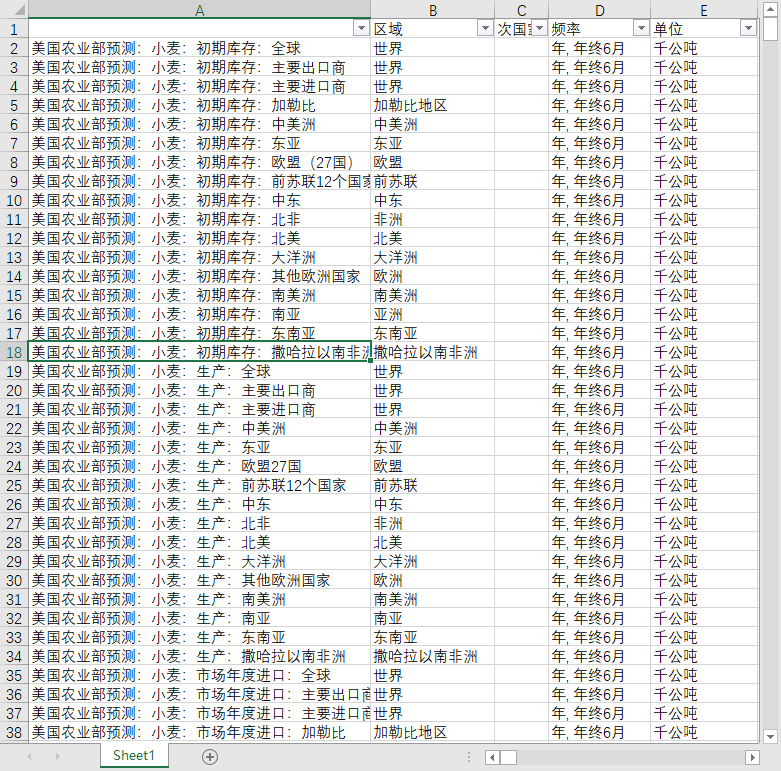This screenshot has width=781, height=771.
Task: Click horizontal scrollbar left arrow
Action: [x=492, y=758]
